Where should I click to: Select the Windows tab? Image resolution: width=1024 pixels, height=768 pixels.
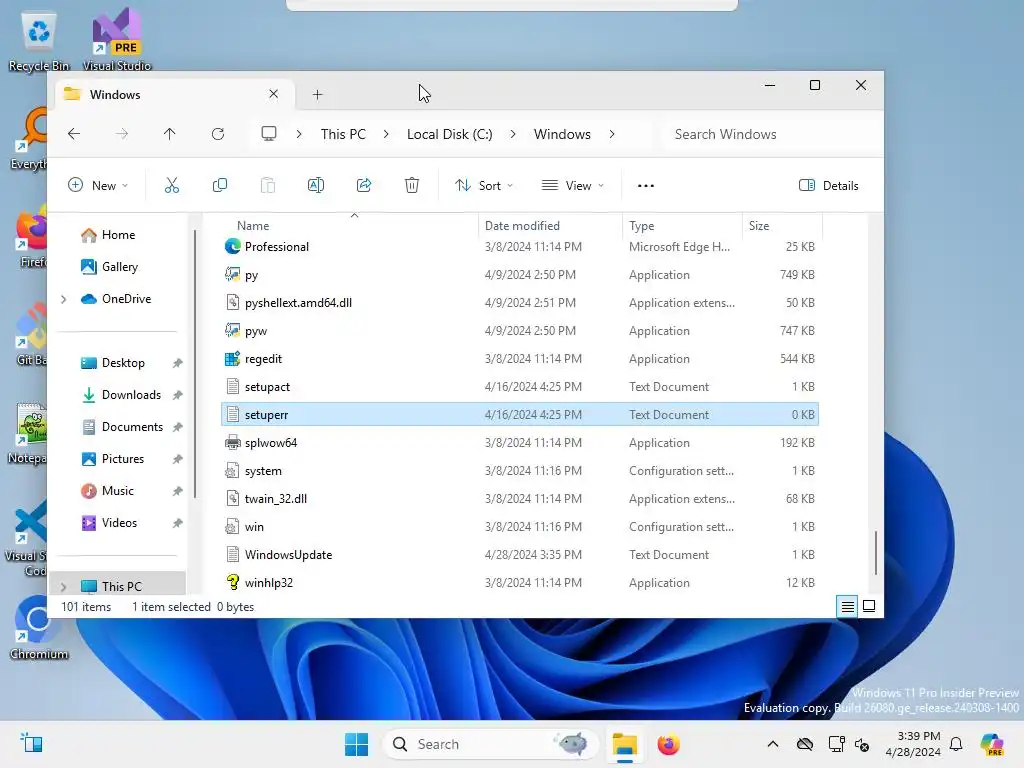click(x=174, y=95)
